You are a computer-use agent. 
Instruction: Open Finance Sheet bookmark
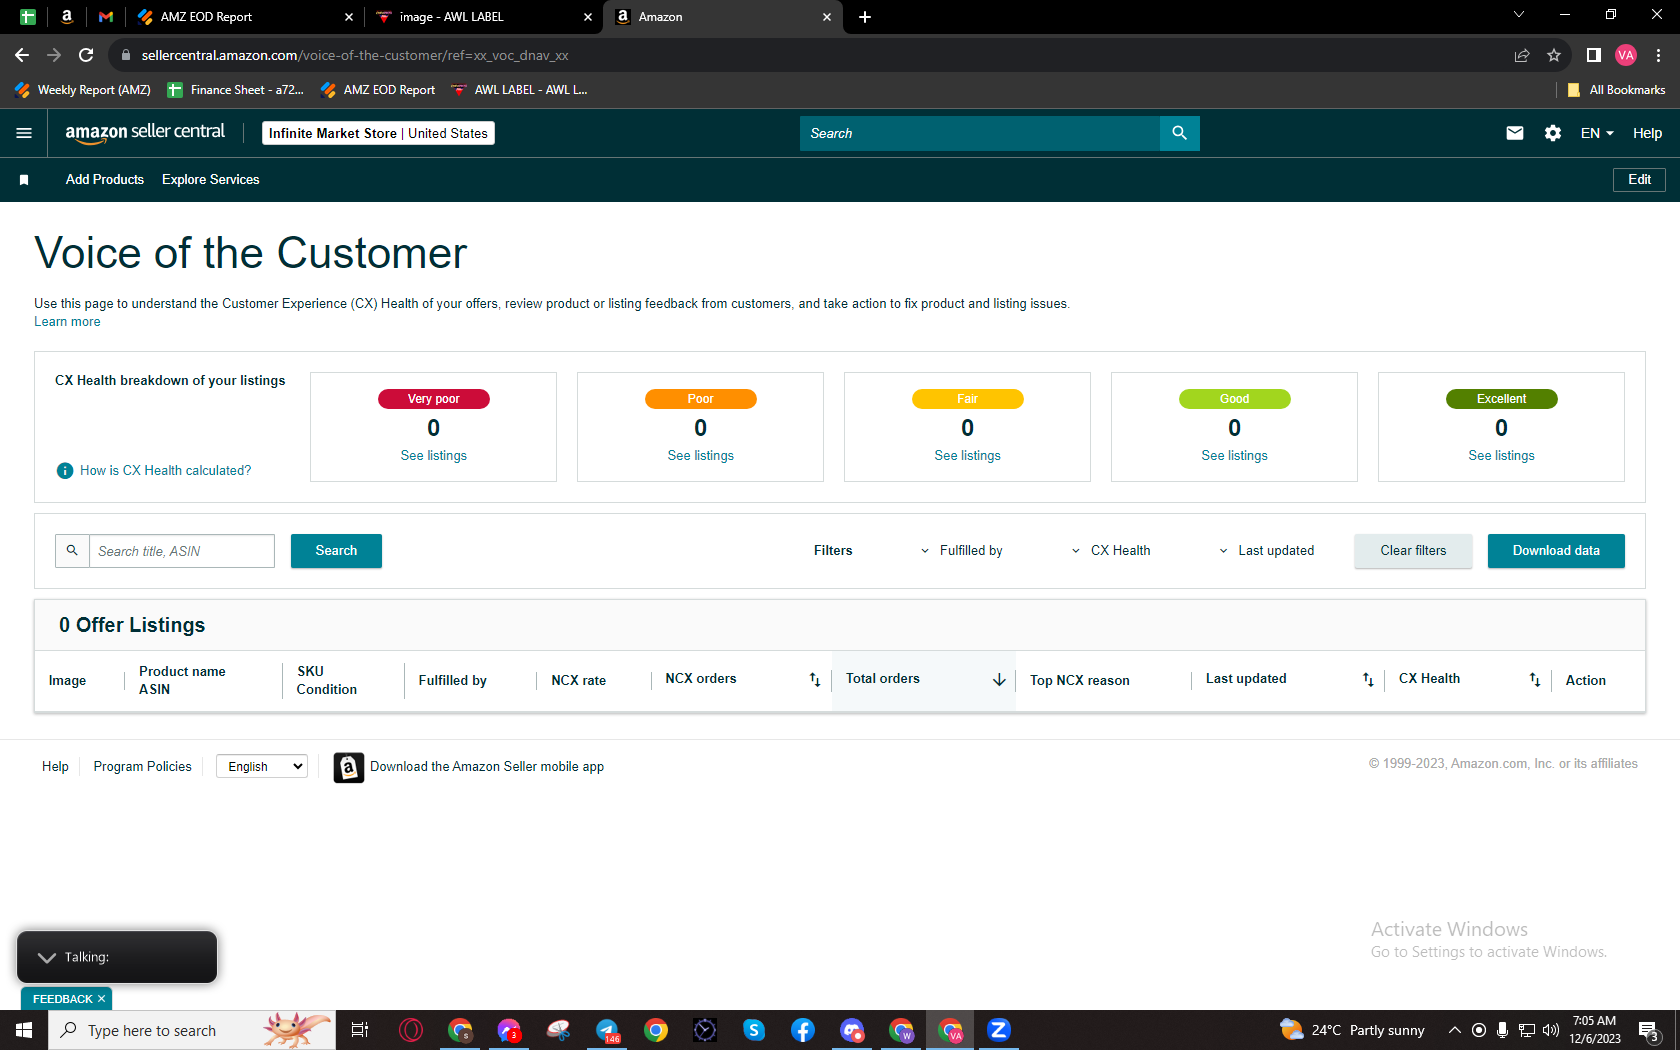[x=235, y=90]
